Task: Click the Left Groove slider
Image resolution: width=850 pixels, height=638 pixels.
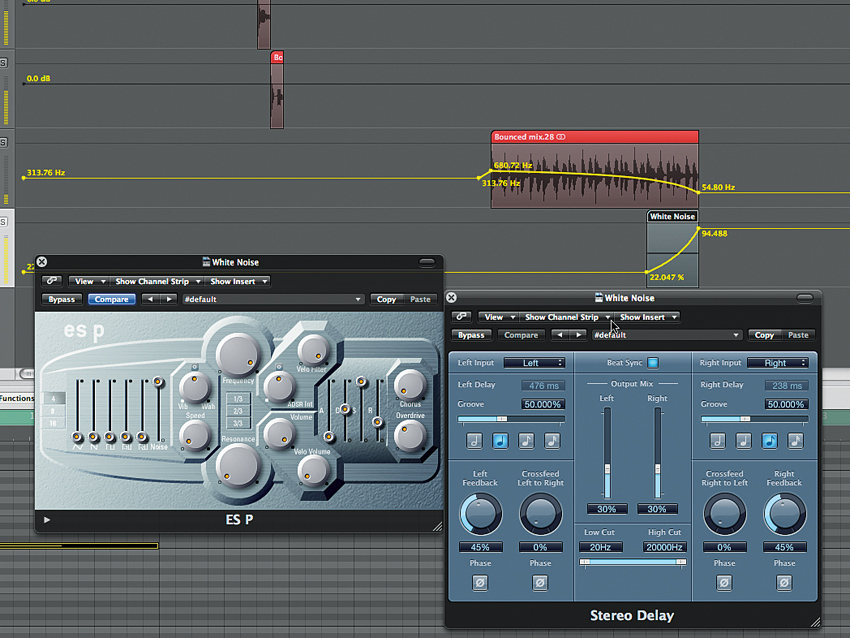Action: [511, 418]
